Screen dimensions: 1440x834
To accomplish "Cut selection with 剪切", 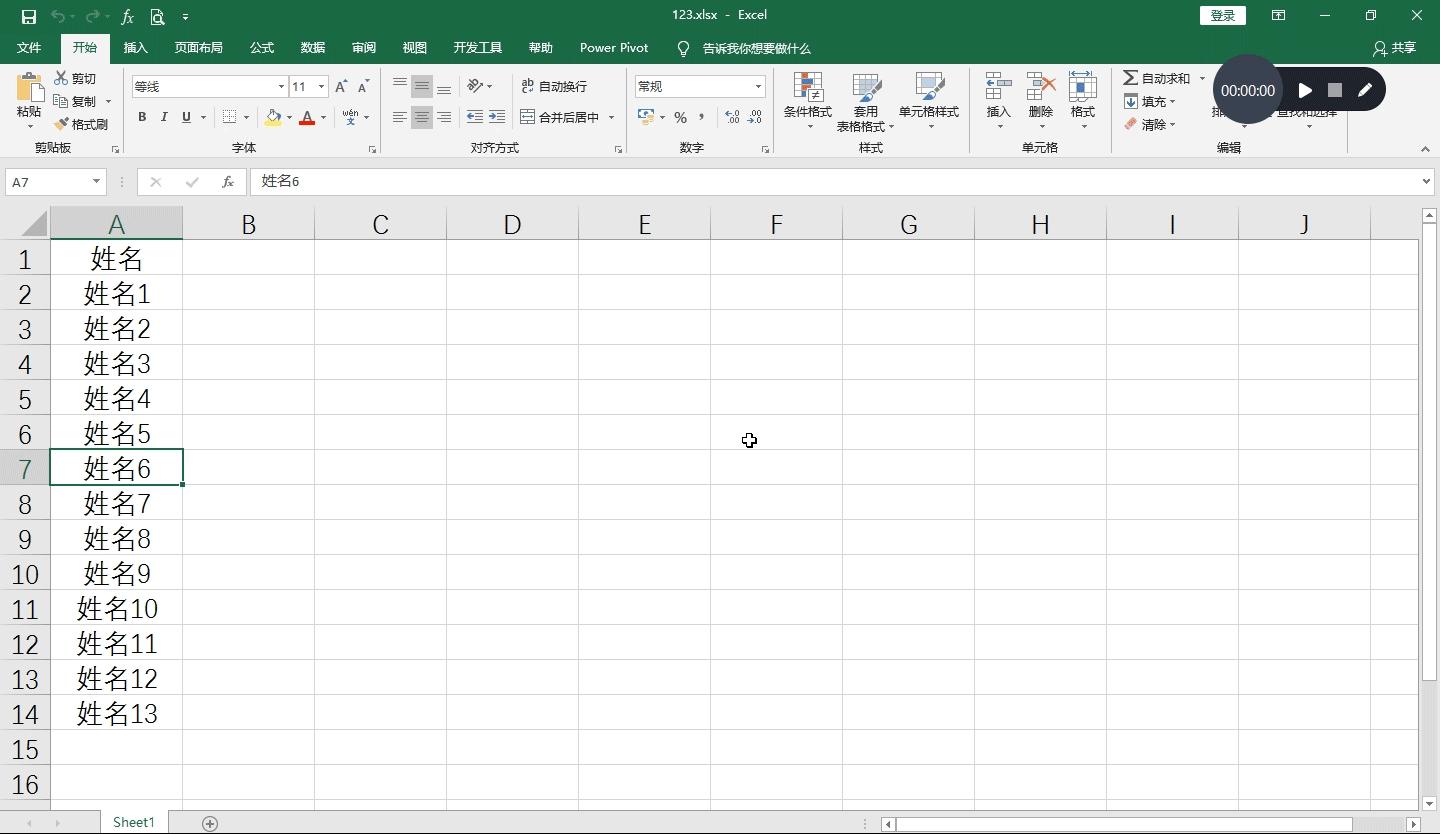I will pyautogui.click(x=76, y=78).
